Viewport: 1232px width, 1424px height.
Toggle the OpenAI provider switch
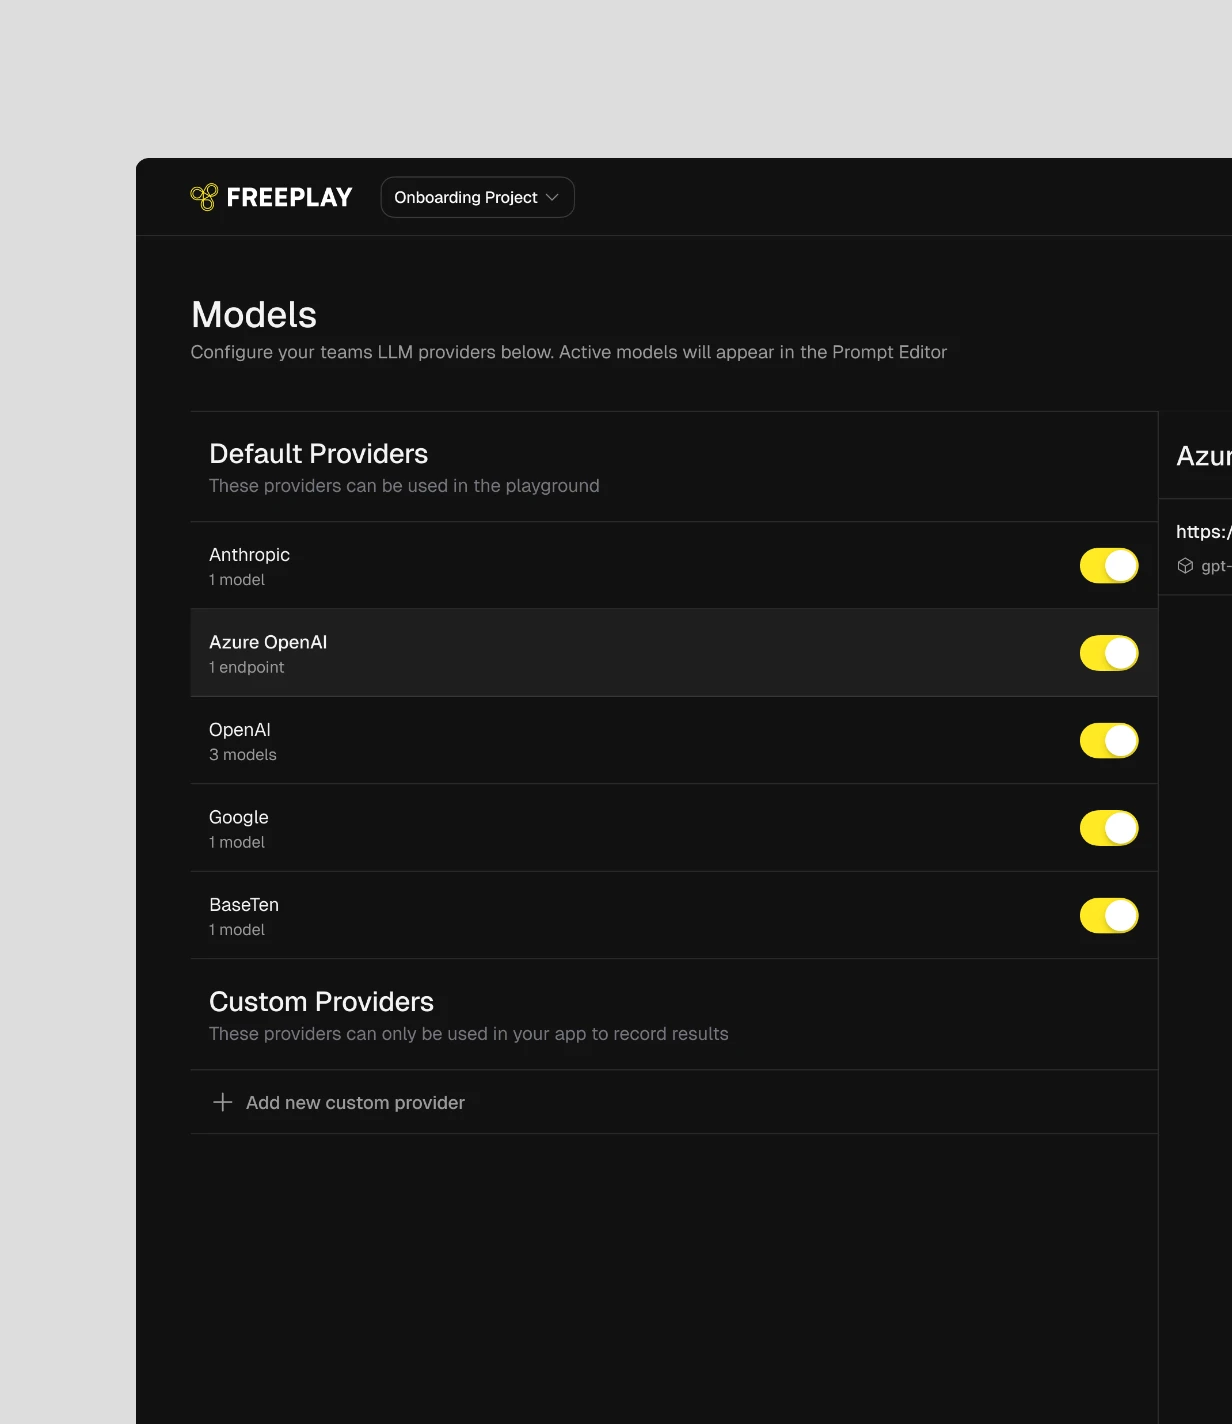(x=1109, y=741)
